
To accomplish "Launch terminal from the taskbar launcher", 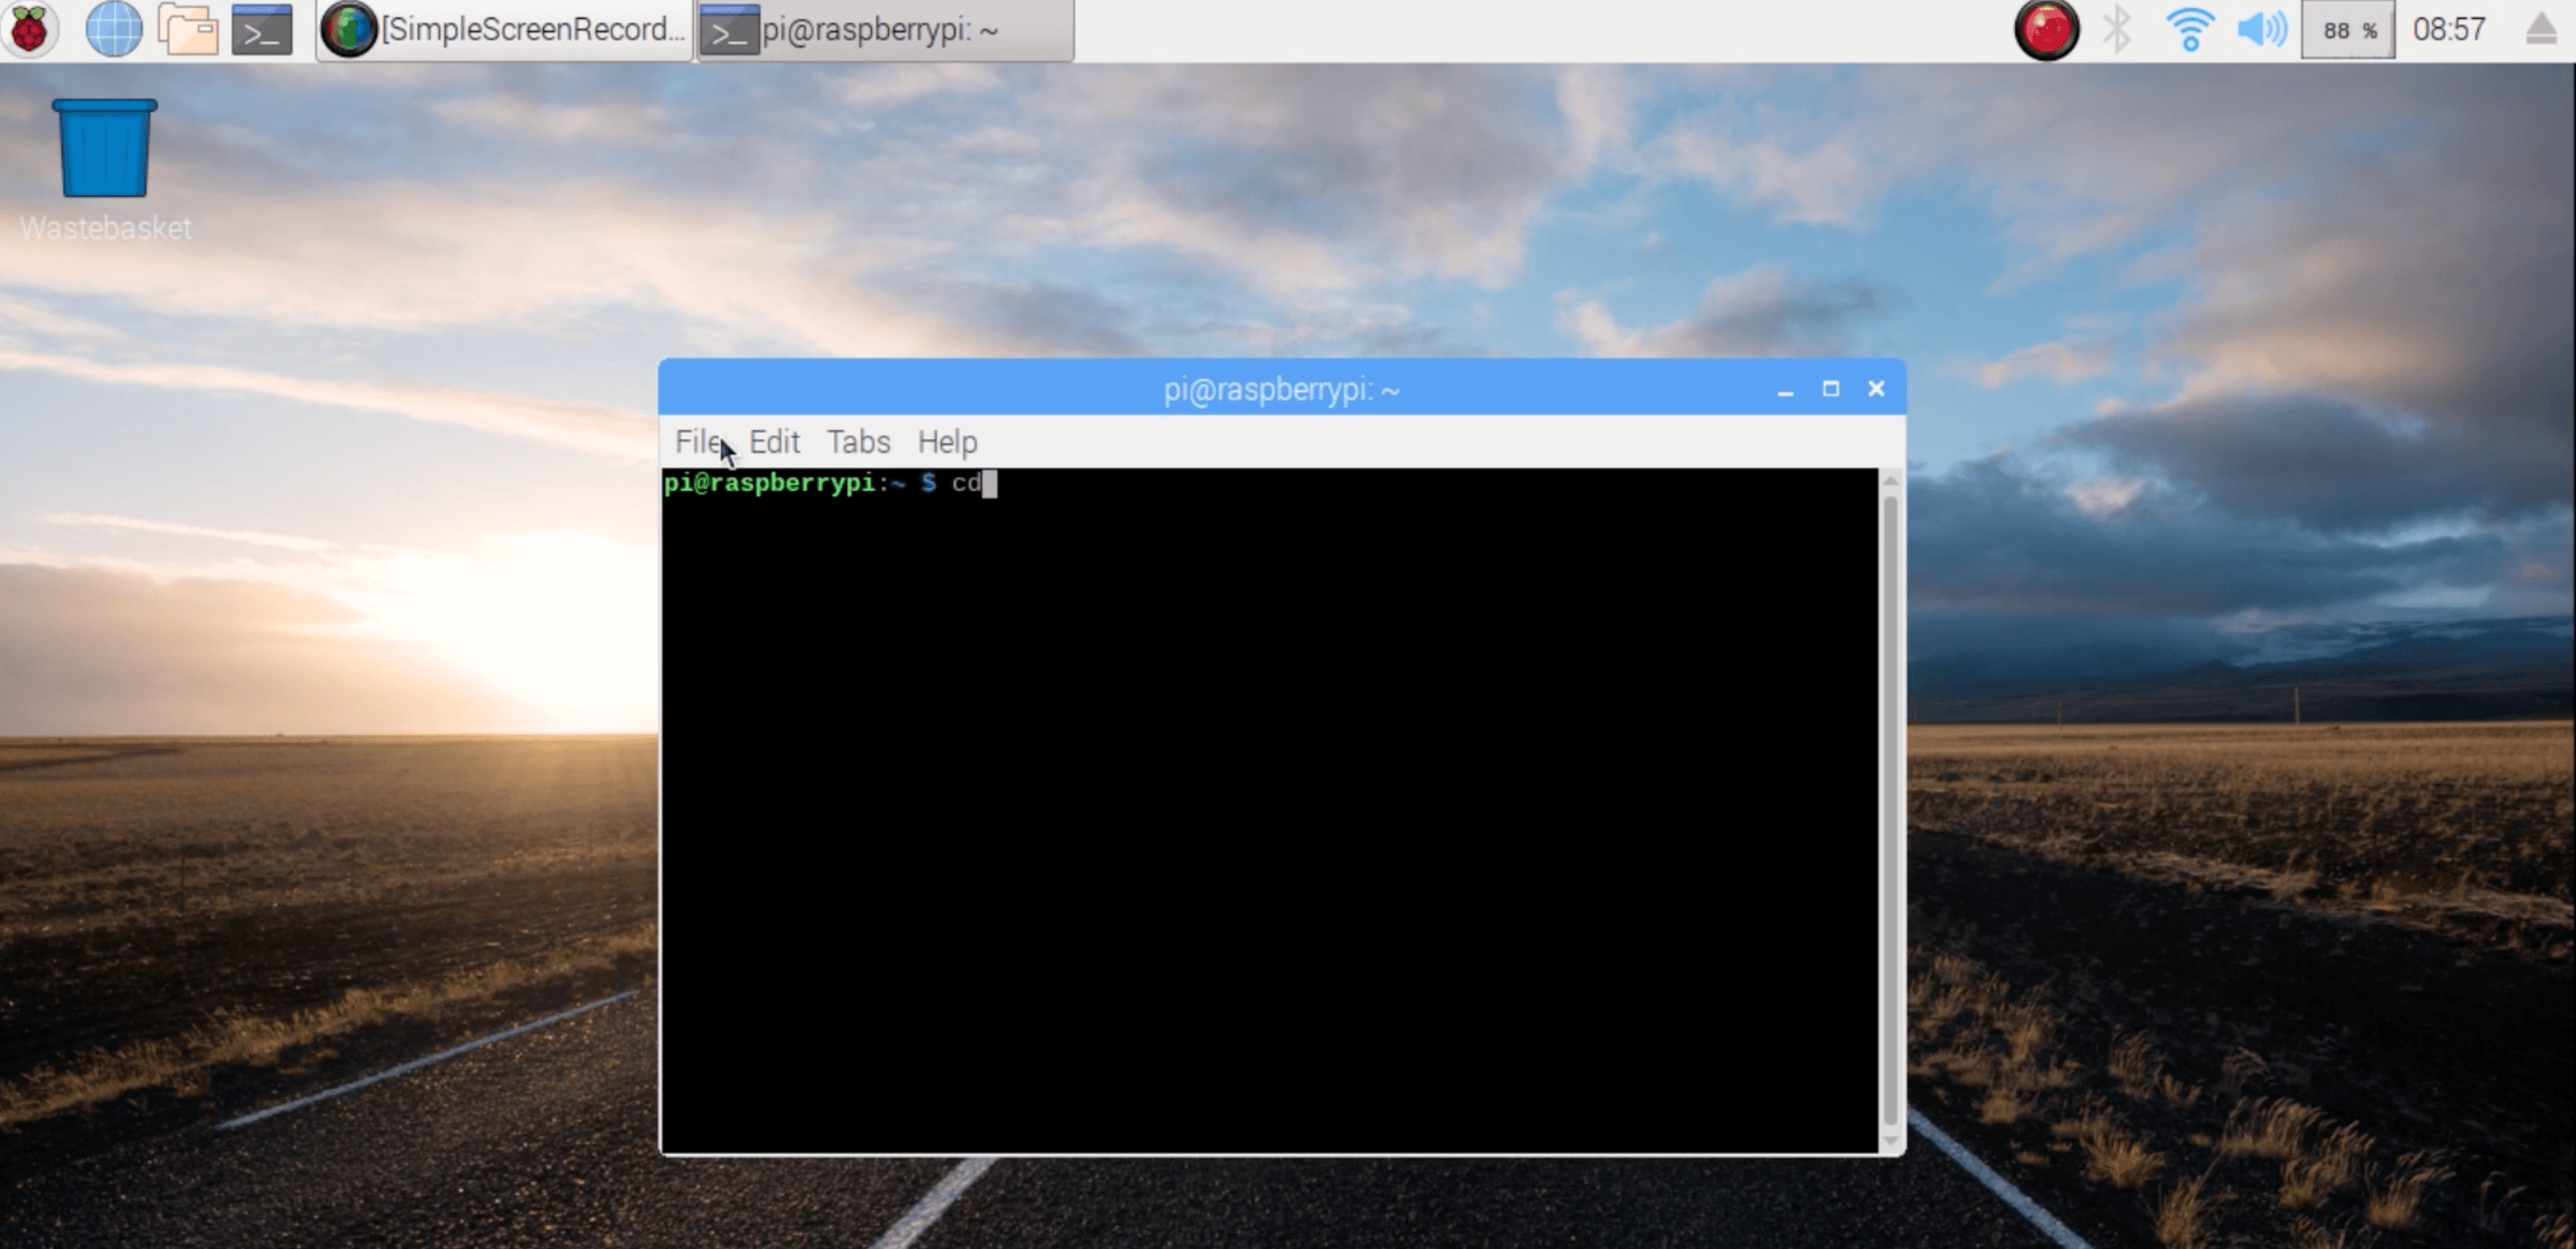I will point(262,29).
